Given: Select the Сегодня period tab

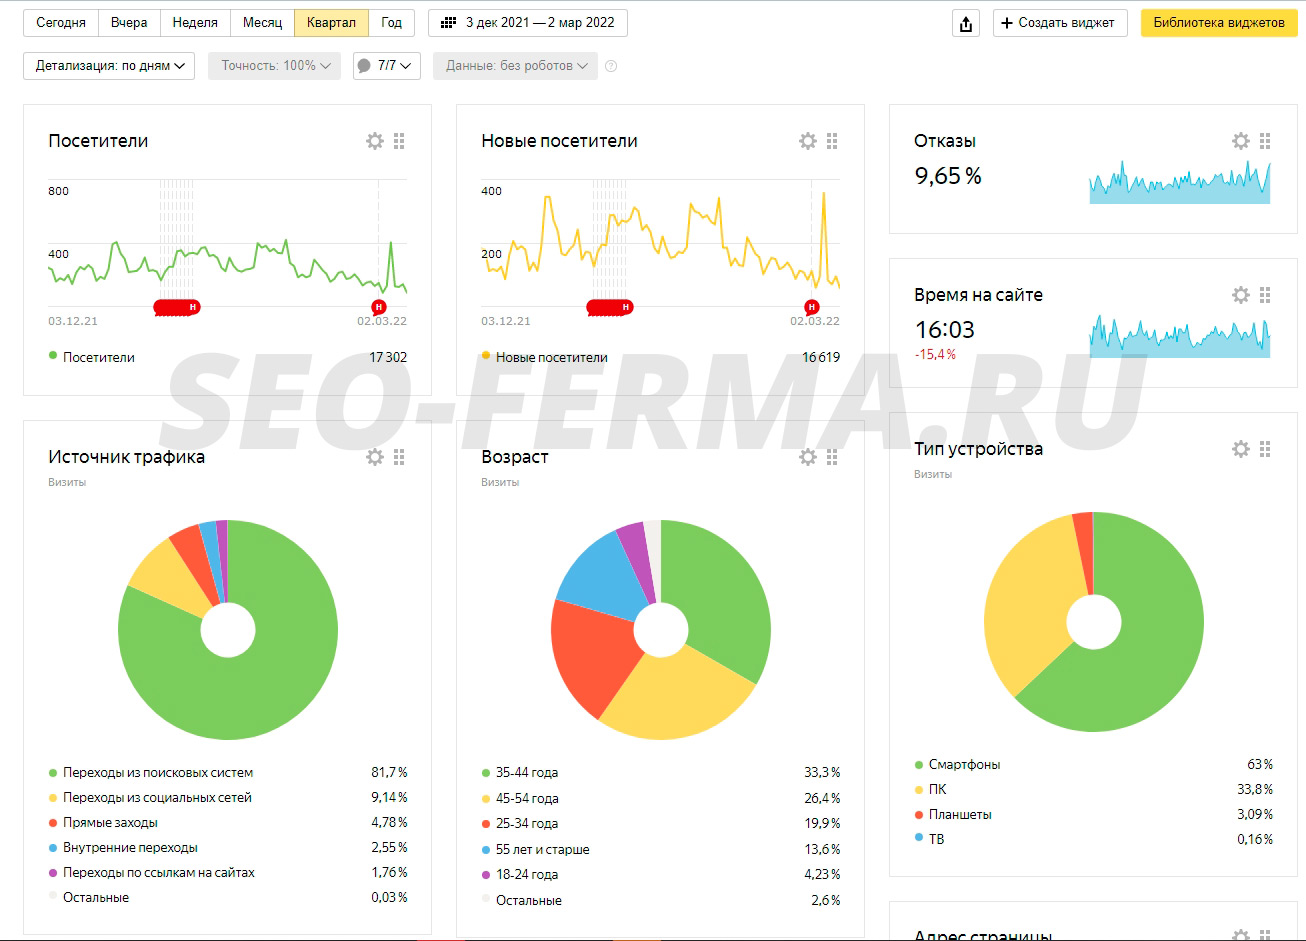Looking at the screenshot, I should point(61,22).
